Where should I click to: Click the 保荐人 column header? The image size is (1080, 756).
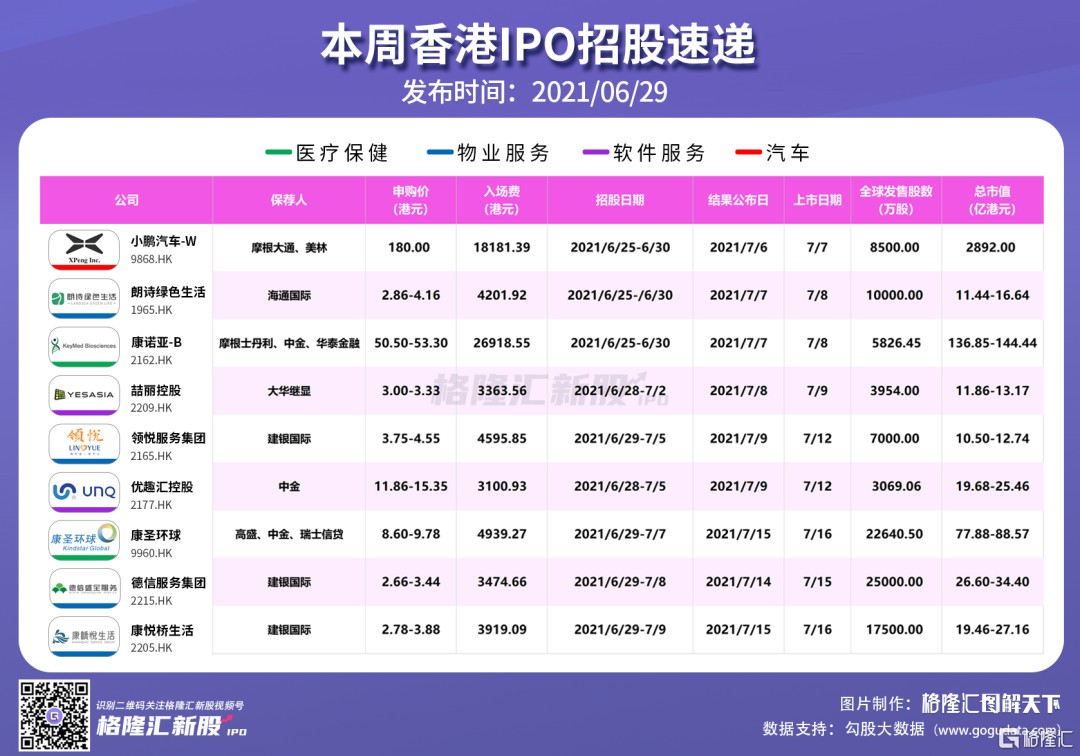click(288, 200)
